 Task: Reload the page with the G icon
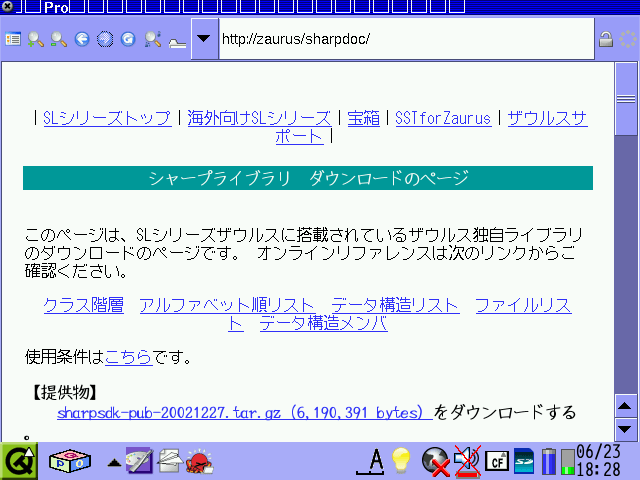coord(128,39)
